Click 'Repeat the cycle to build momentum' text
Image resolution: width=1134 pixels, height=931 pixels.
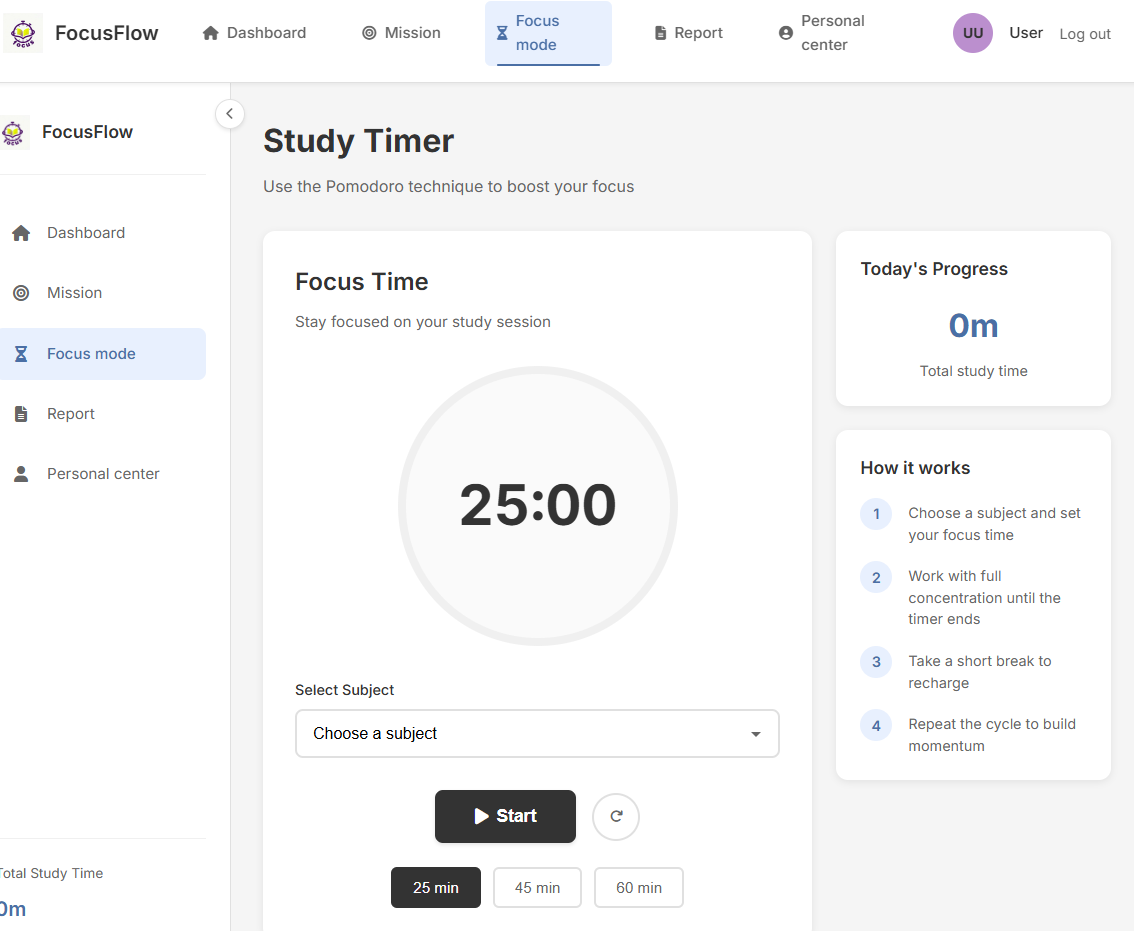click(x=992, y=735)
